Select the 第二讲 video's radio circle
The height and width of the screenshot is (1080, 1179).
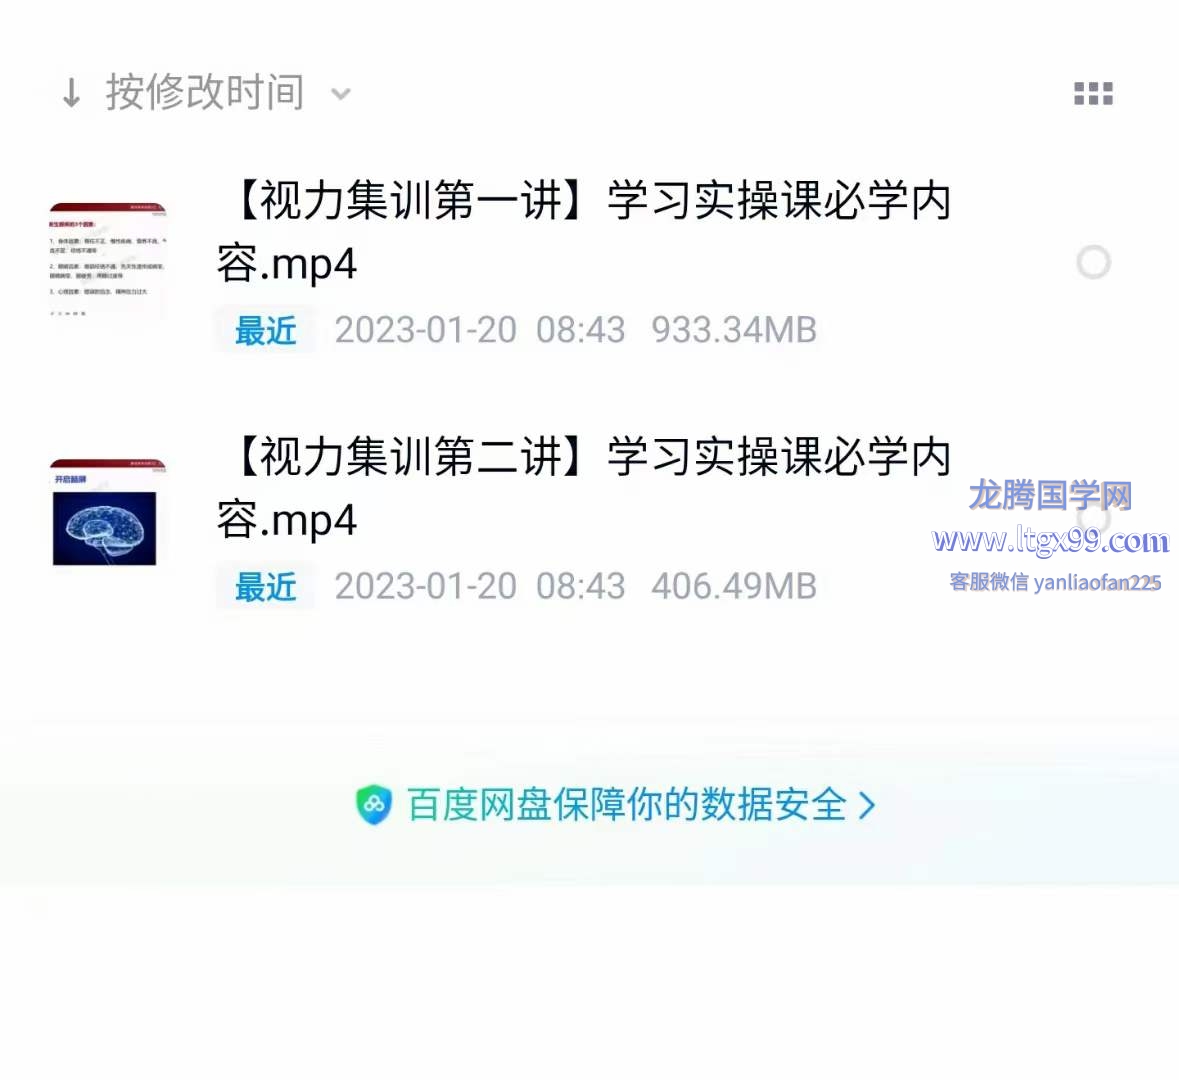coord(1093,518)
